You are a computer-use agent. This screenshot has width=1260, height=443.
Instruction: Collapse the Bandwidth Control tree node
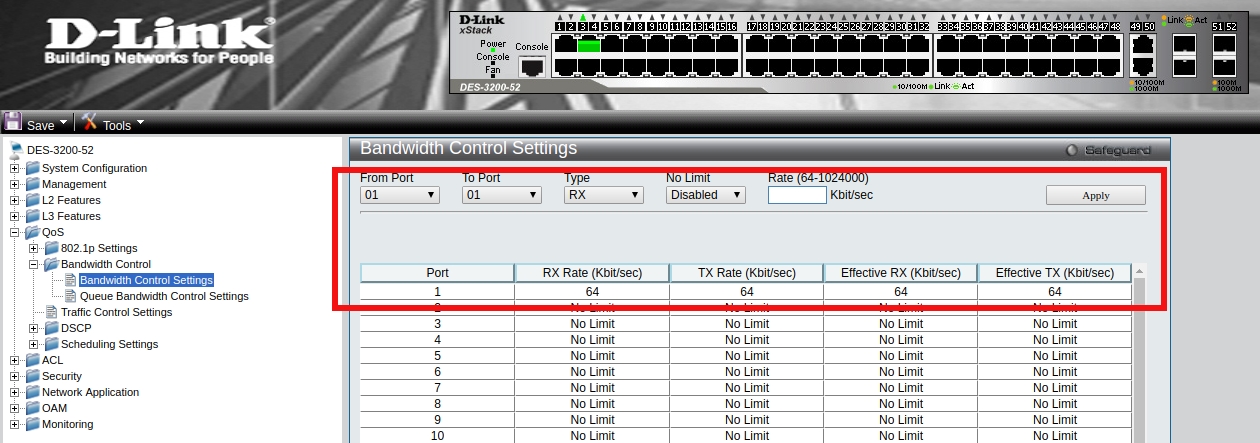coord(33,264)
